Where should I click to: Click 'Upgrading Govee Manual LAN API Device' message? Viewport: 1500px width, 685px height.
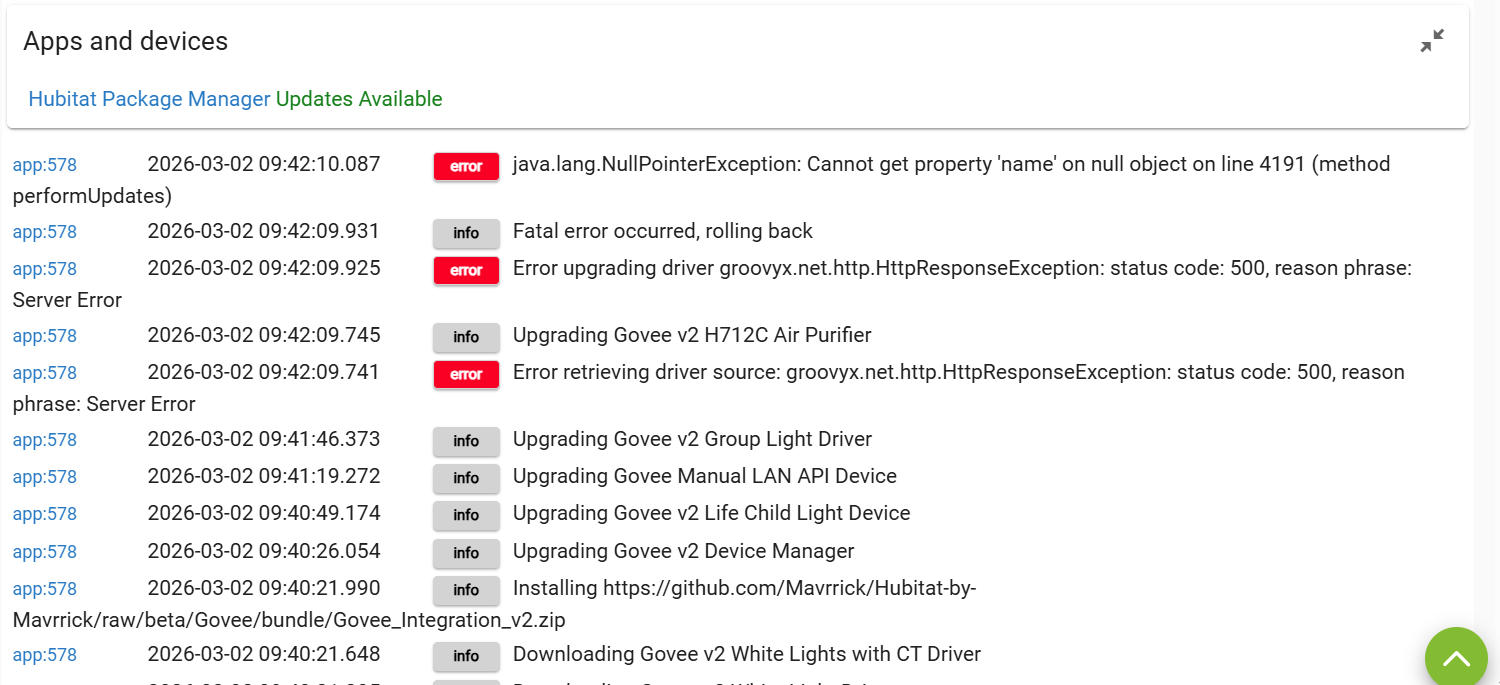click(705, 476)
